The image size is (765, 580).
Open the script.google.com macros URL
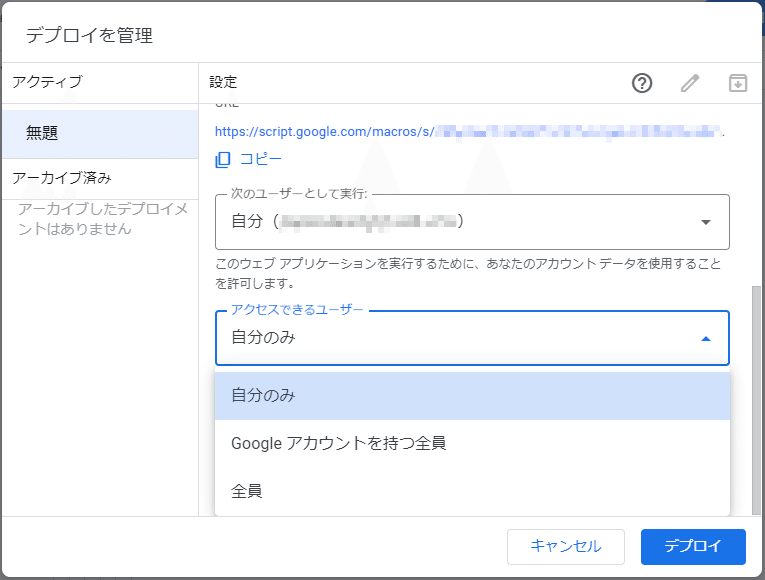coord(469,132)
